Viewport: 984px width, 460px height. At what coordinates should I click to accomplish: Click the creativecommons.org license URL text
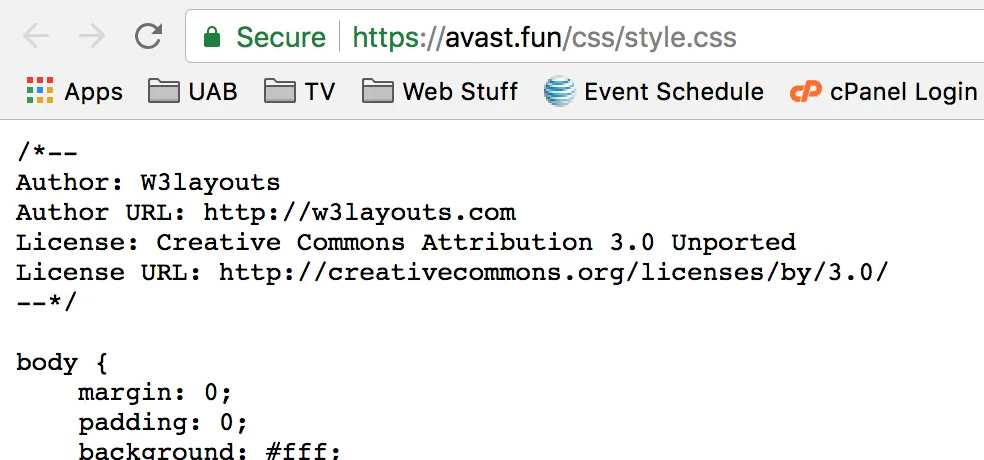pyautogui.click(x=554, y=272)
